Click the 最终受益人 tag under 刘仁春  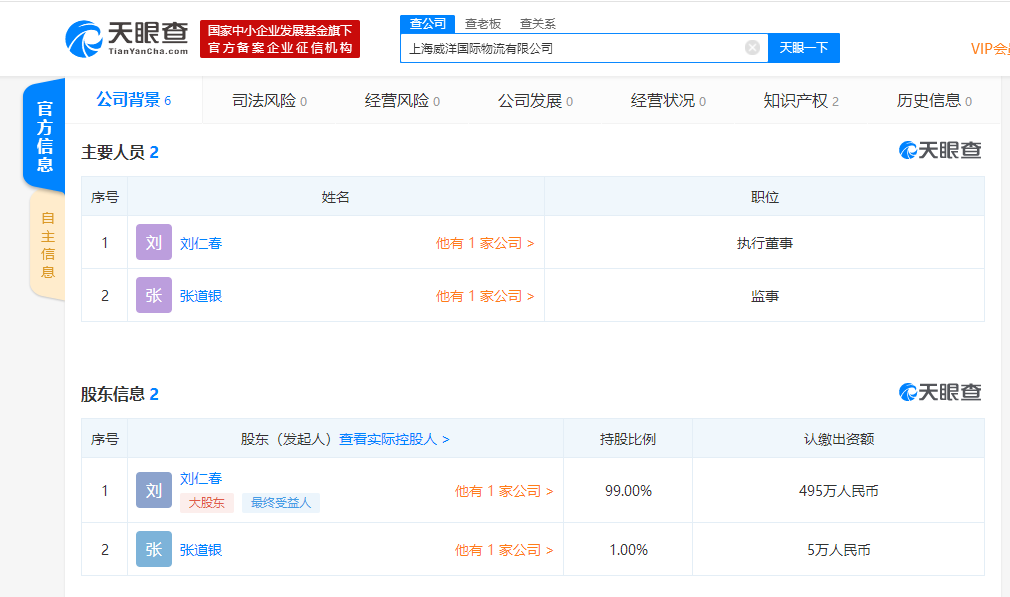[281, 503]
